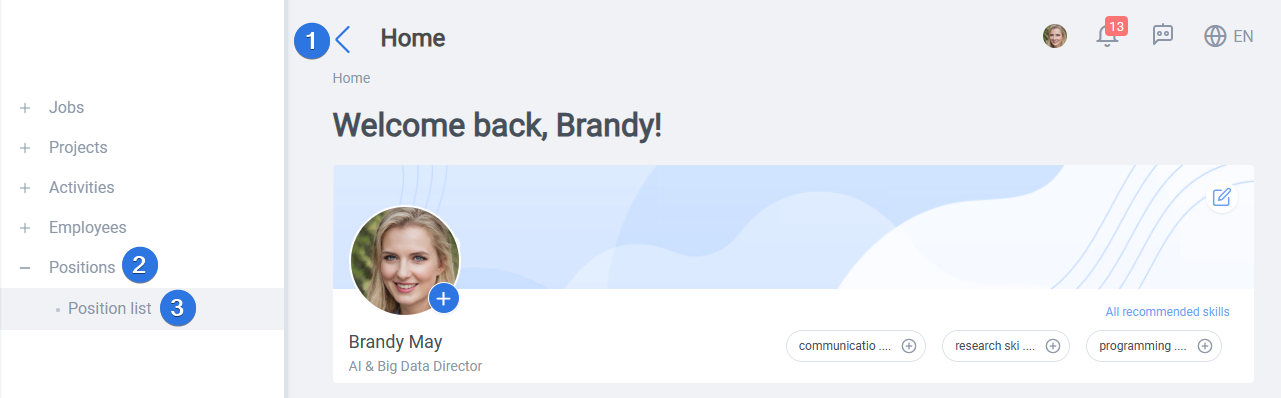Click the back chevron next to Home
The image size is (1281, 398).
pos(343,39)
